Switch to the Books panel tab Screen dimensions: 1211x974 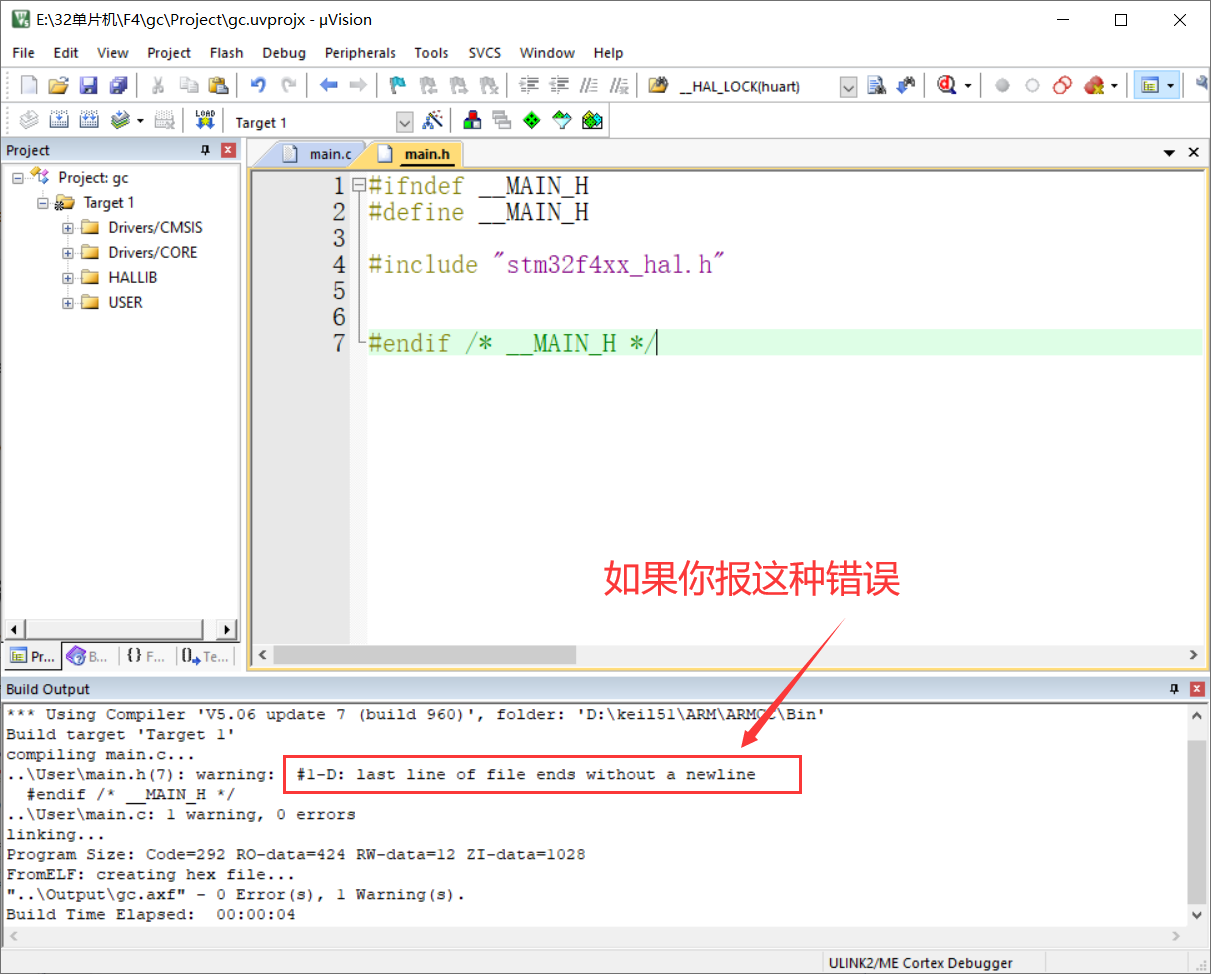click(x=88, y=656)
